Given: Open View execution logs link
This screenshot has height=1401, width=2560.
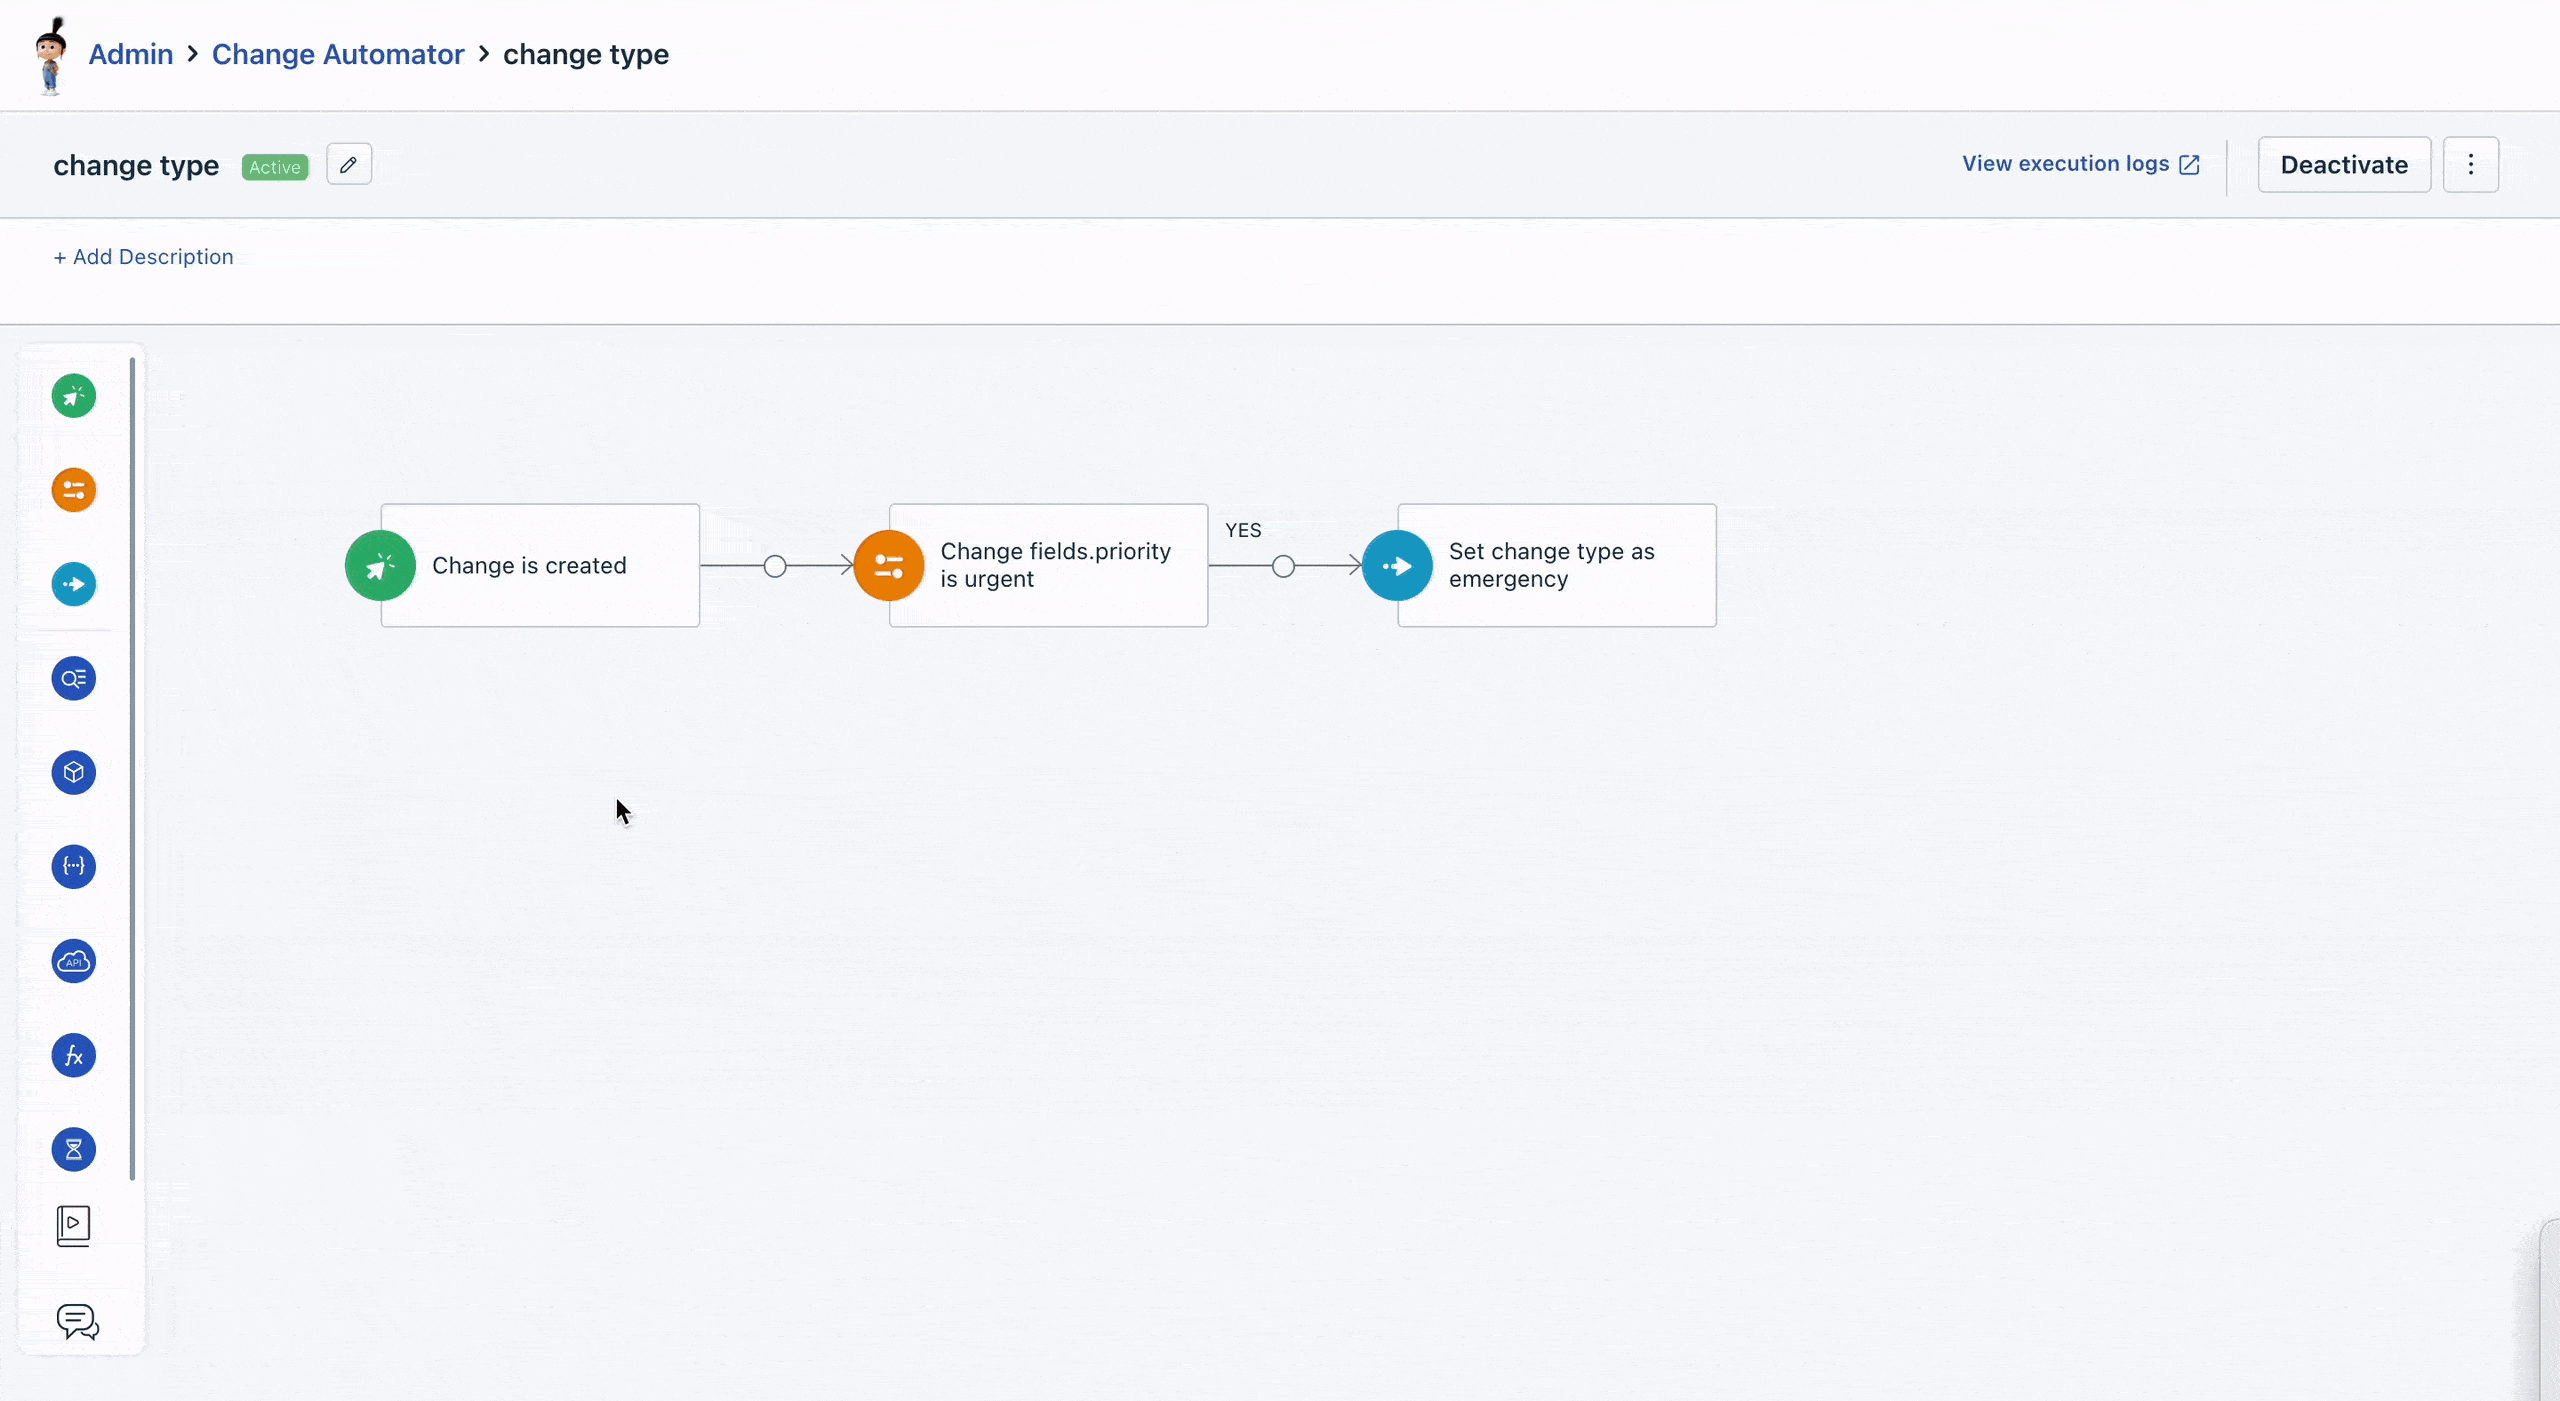Looking at the screenshot, I should 2081,164.
